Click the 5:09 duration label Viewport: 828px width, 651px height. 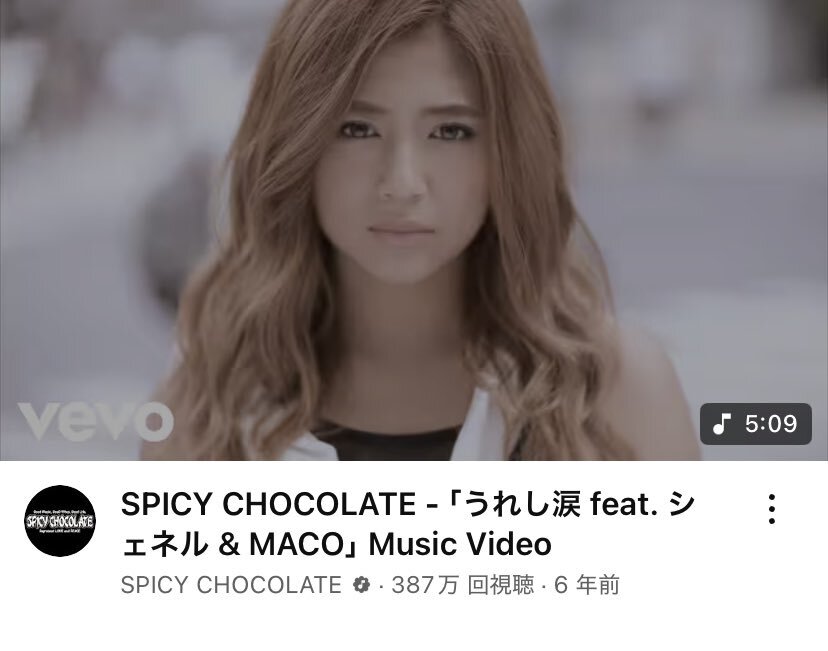[x=771, y=423]
